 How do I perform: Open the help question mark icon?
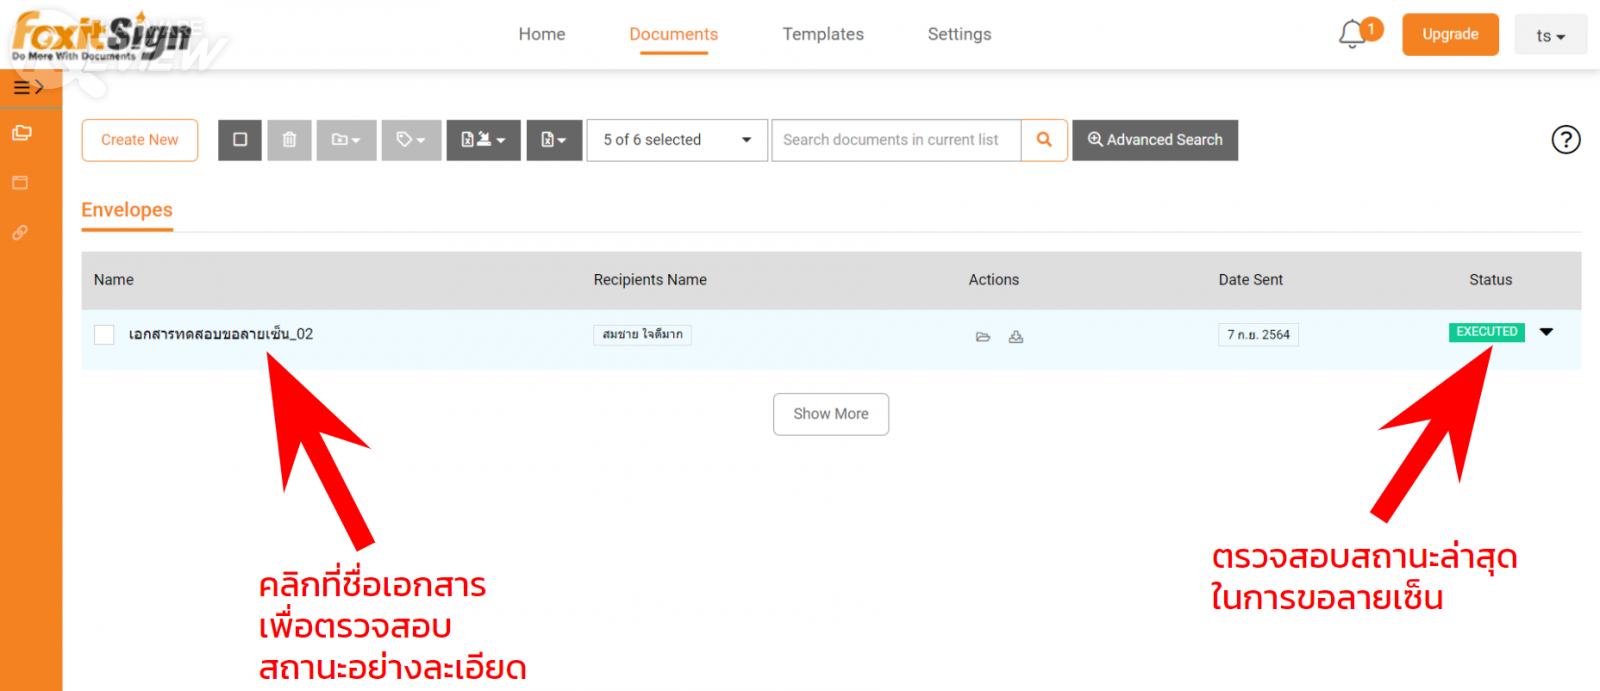tap(1566, 140)
